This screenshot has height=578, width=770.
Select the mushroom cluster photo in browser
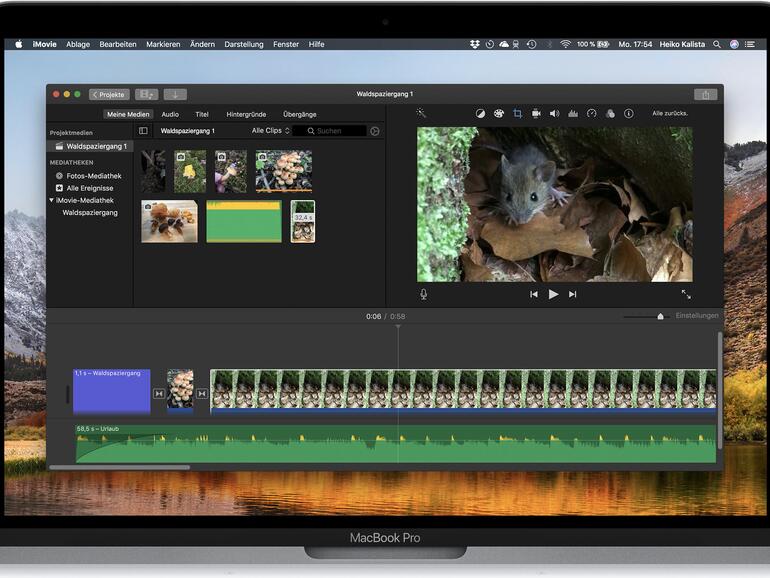coord(284,171)
